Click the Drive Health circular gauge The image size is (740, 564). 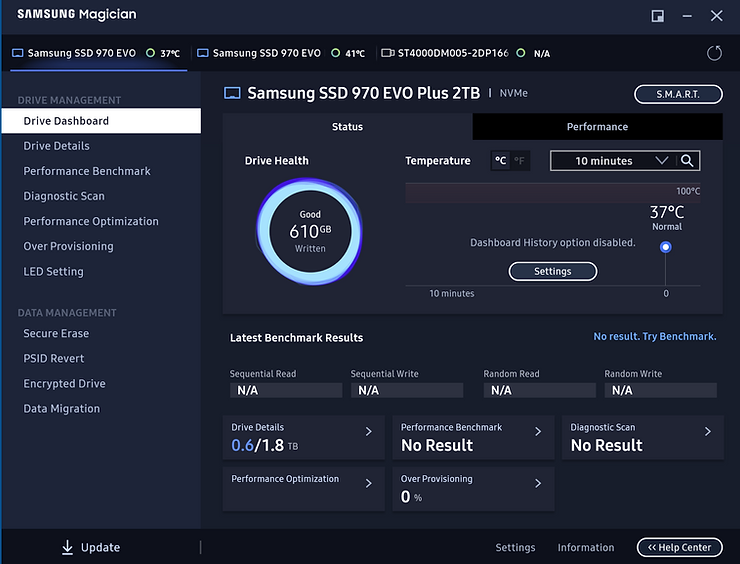point(310,230)
